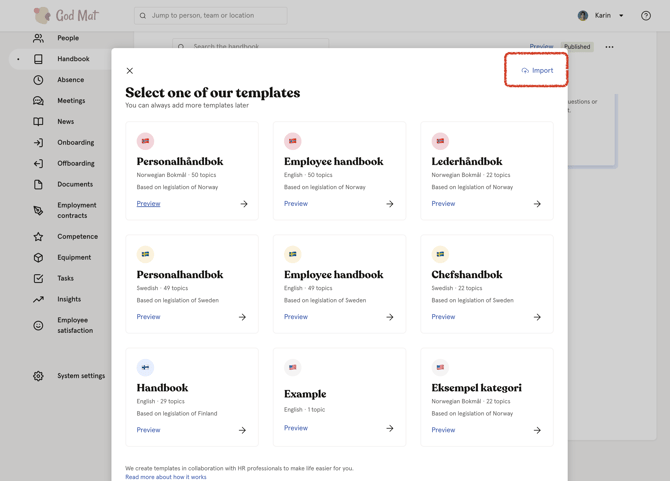The width and height of the screenshot is (670, 481).
Task: Open Read more about how it works
Action: [x=166, y=477]
